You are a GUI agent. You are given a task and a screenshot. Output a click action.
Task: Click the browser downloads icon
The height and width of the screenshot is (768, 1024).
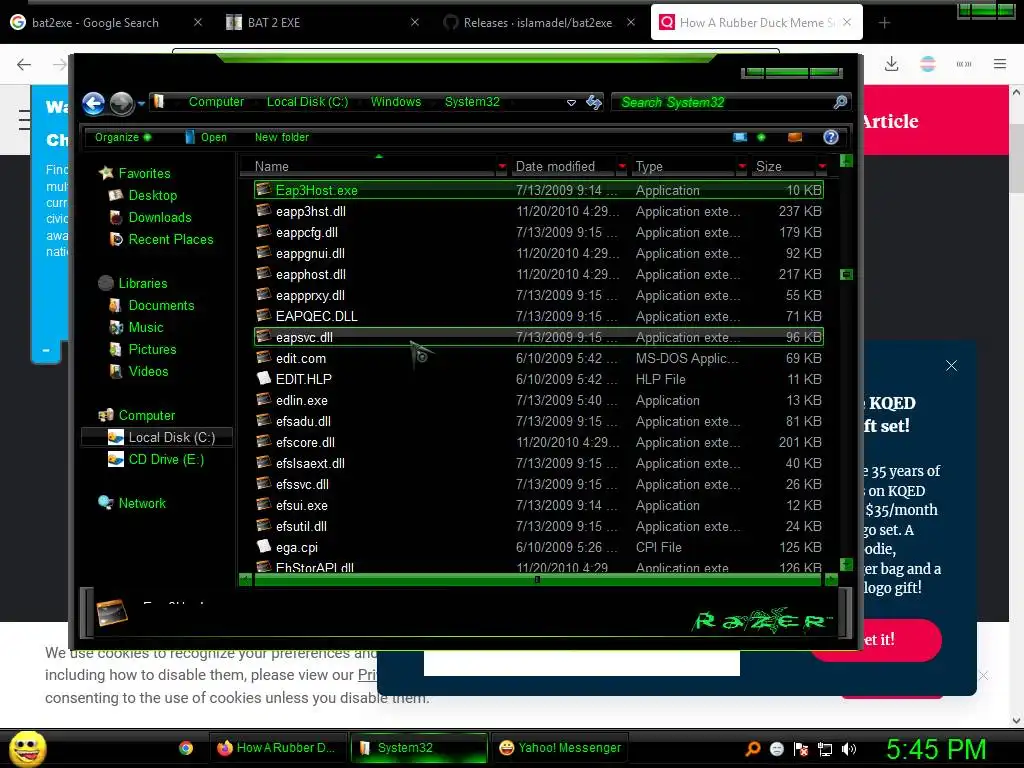click(891, 64)
